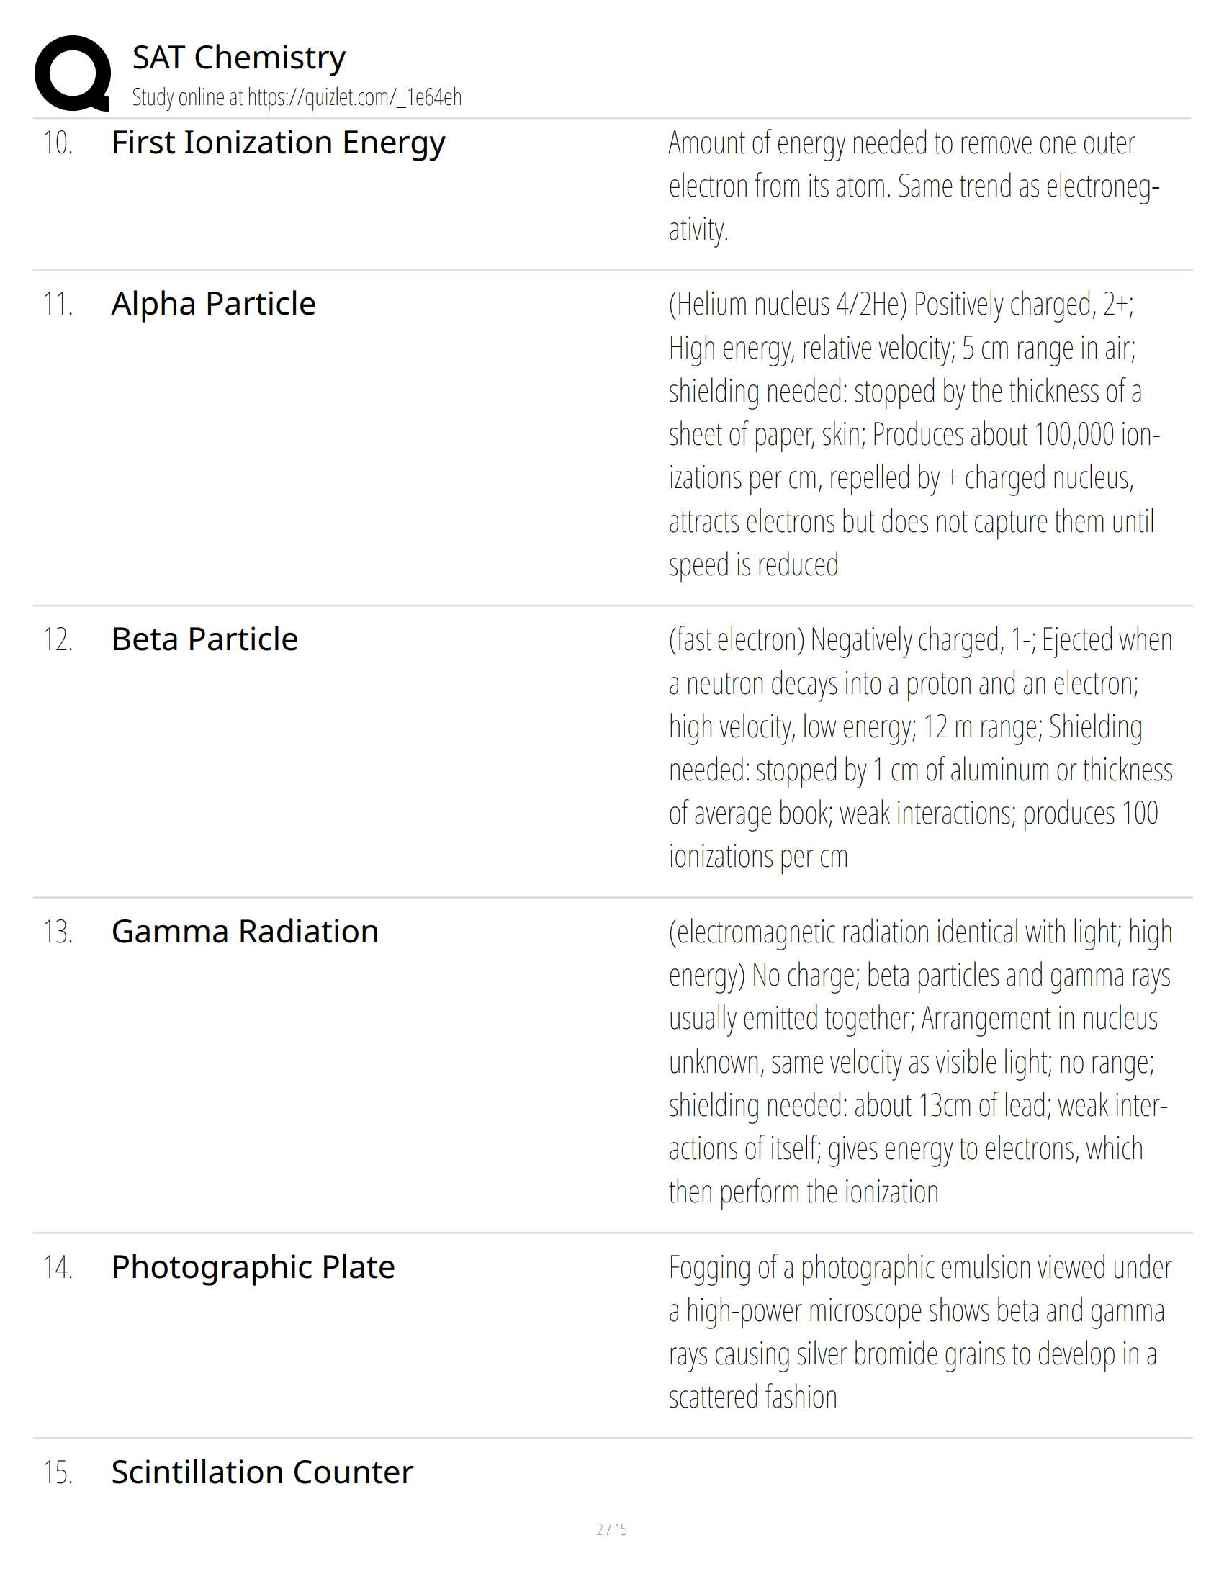Click the page number at bottom
This screenshot has width=1224, height=1584.
coord(611,1529)
